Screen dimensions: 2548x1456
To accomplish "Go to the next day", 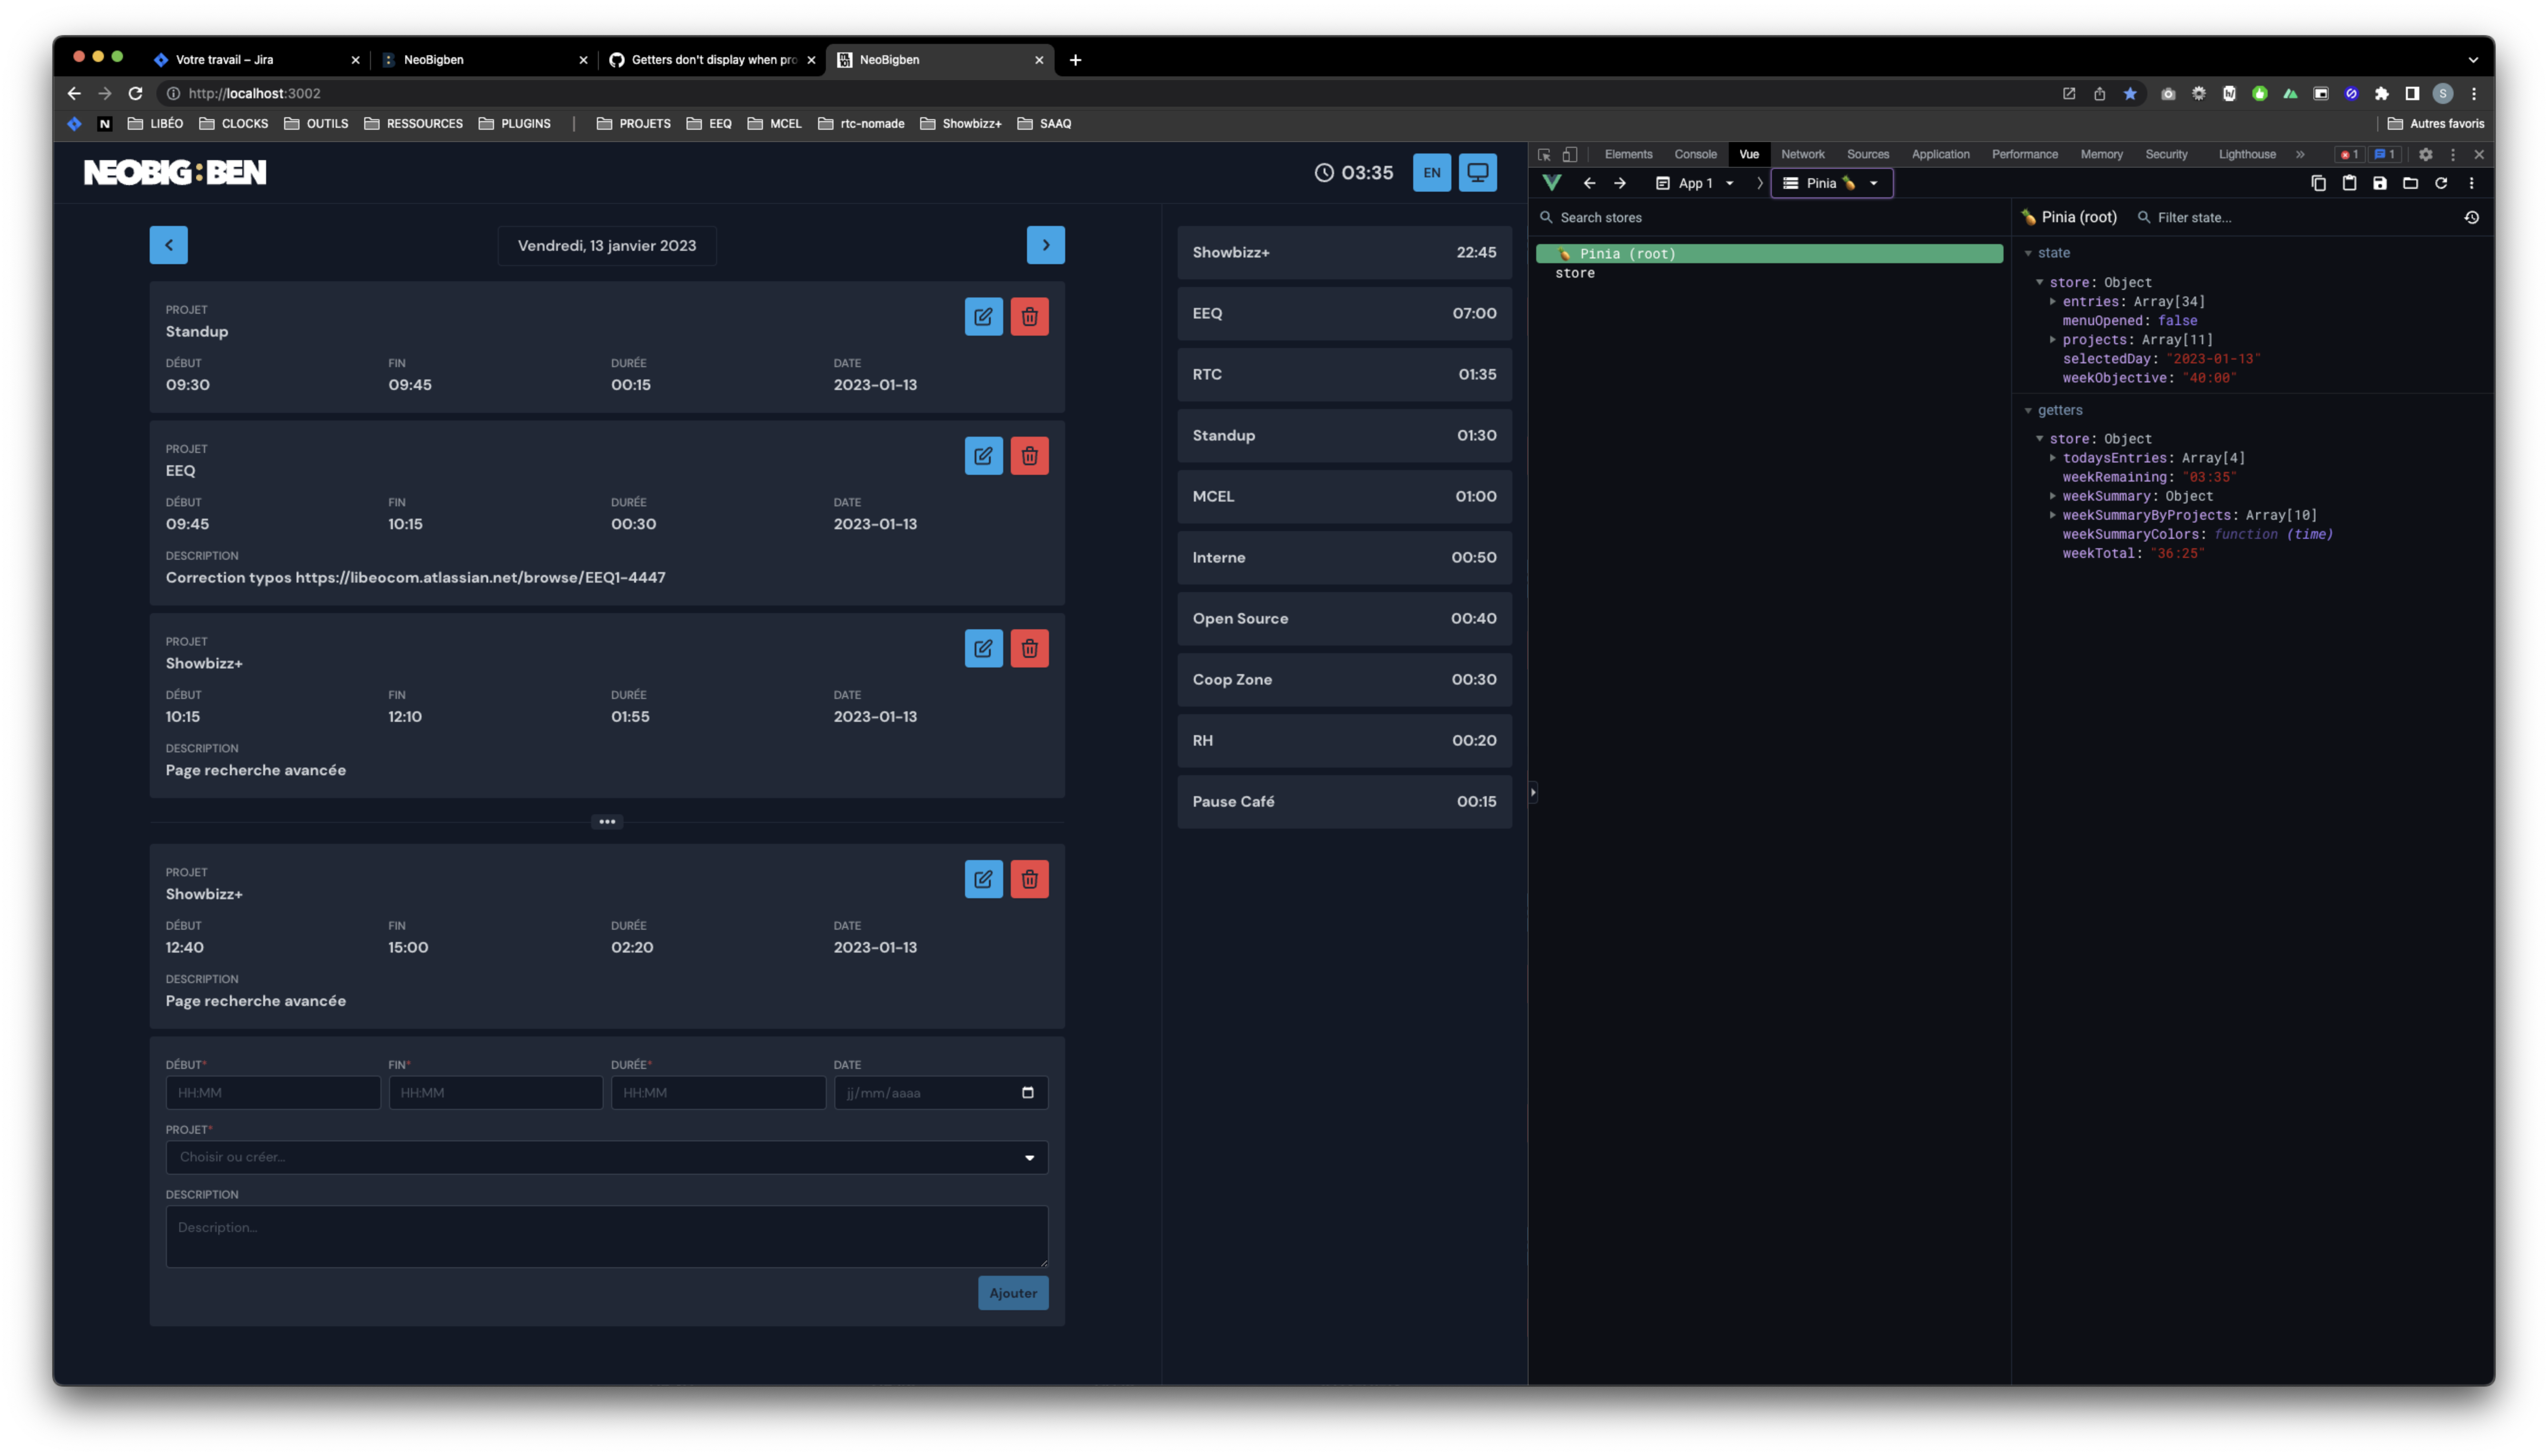I will point(1045,245).
